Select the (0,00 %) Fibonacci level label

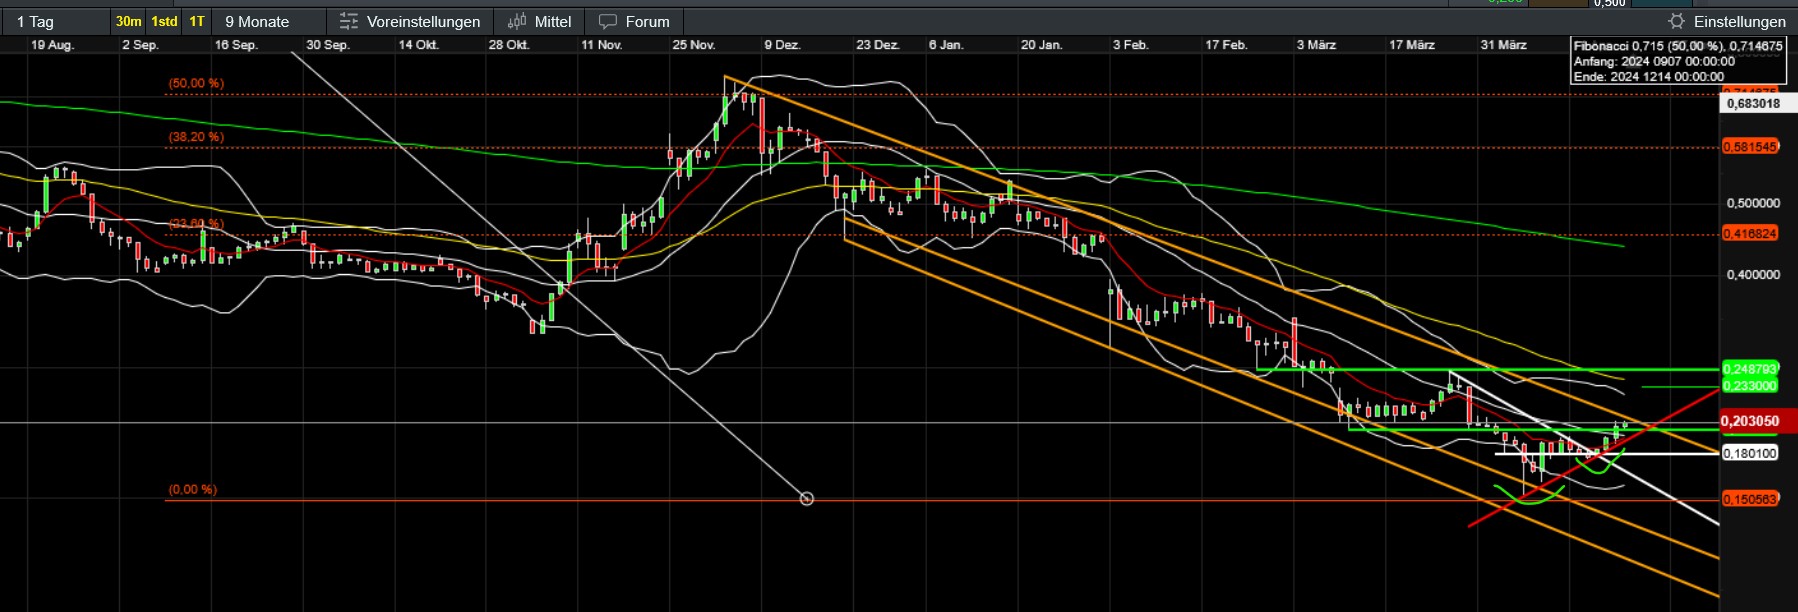pos(192,489)
